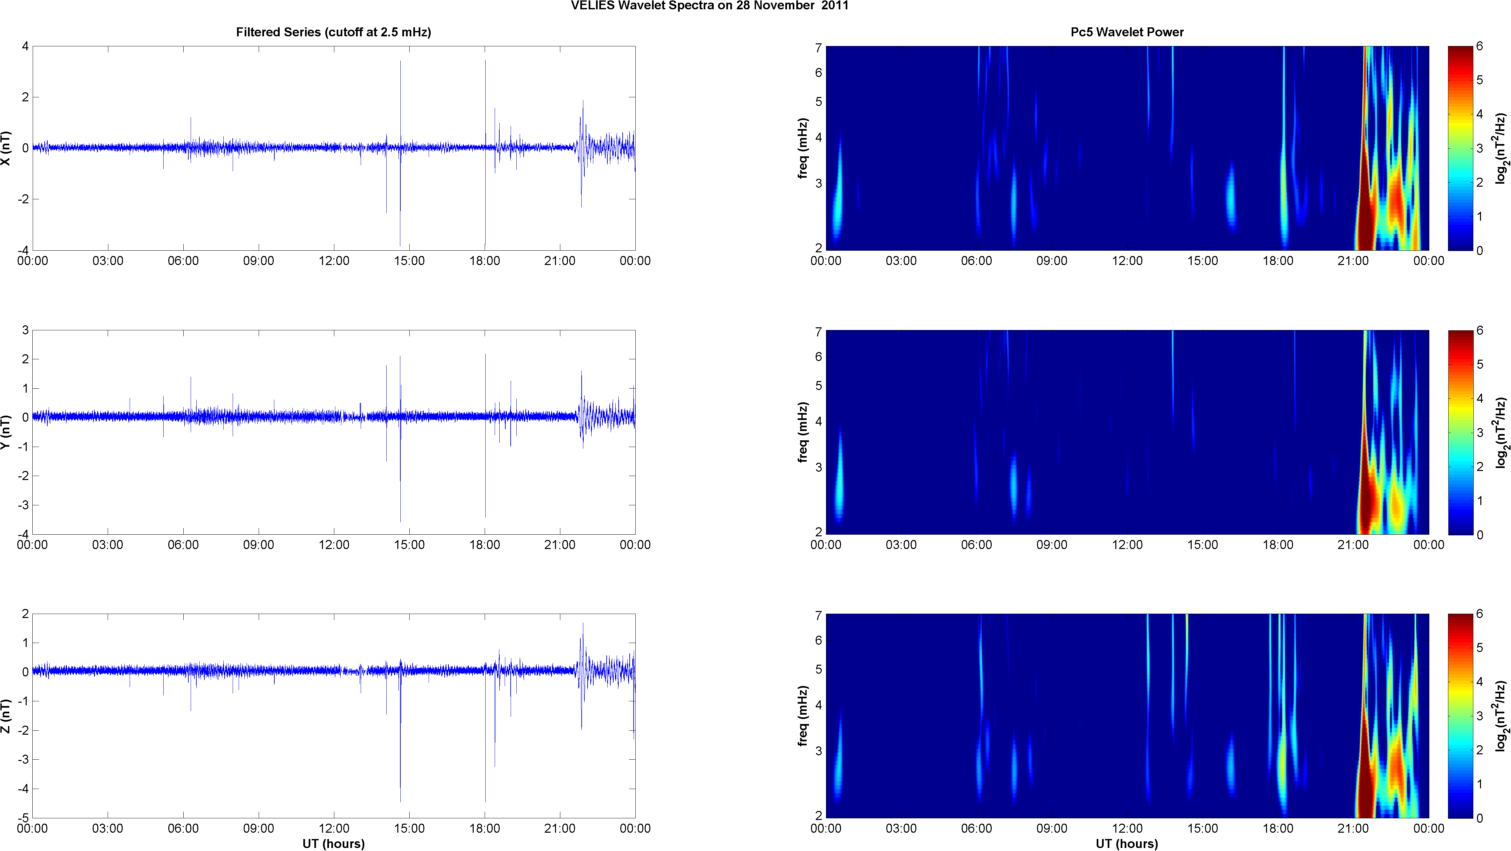The width and height of the screenshot is (1511, 851).
Task: Click the VELIES Wavelet Spectra main title
Action: click(709, 6)
